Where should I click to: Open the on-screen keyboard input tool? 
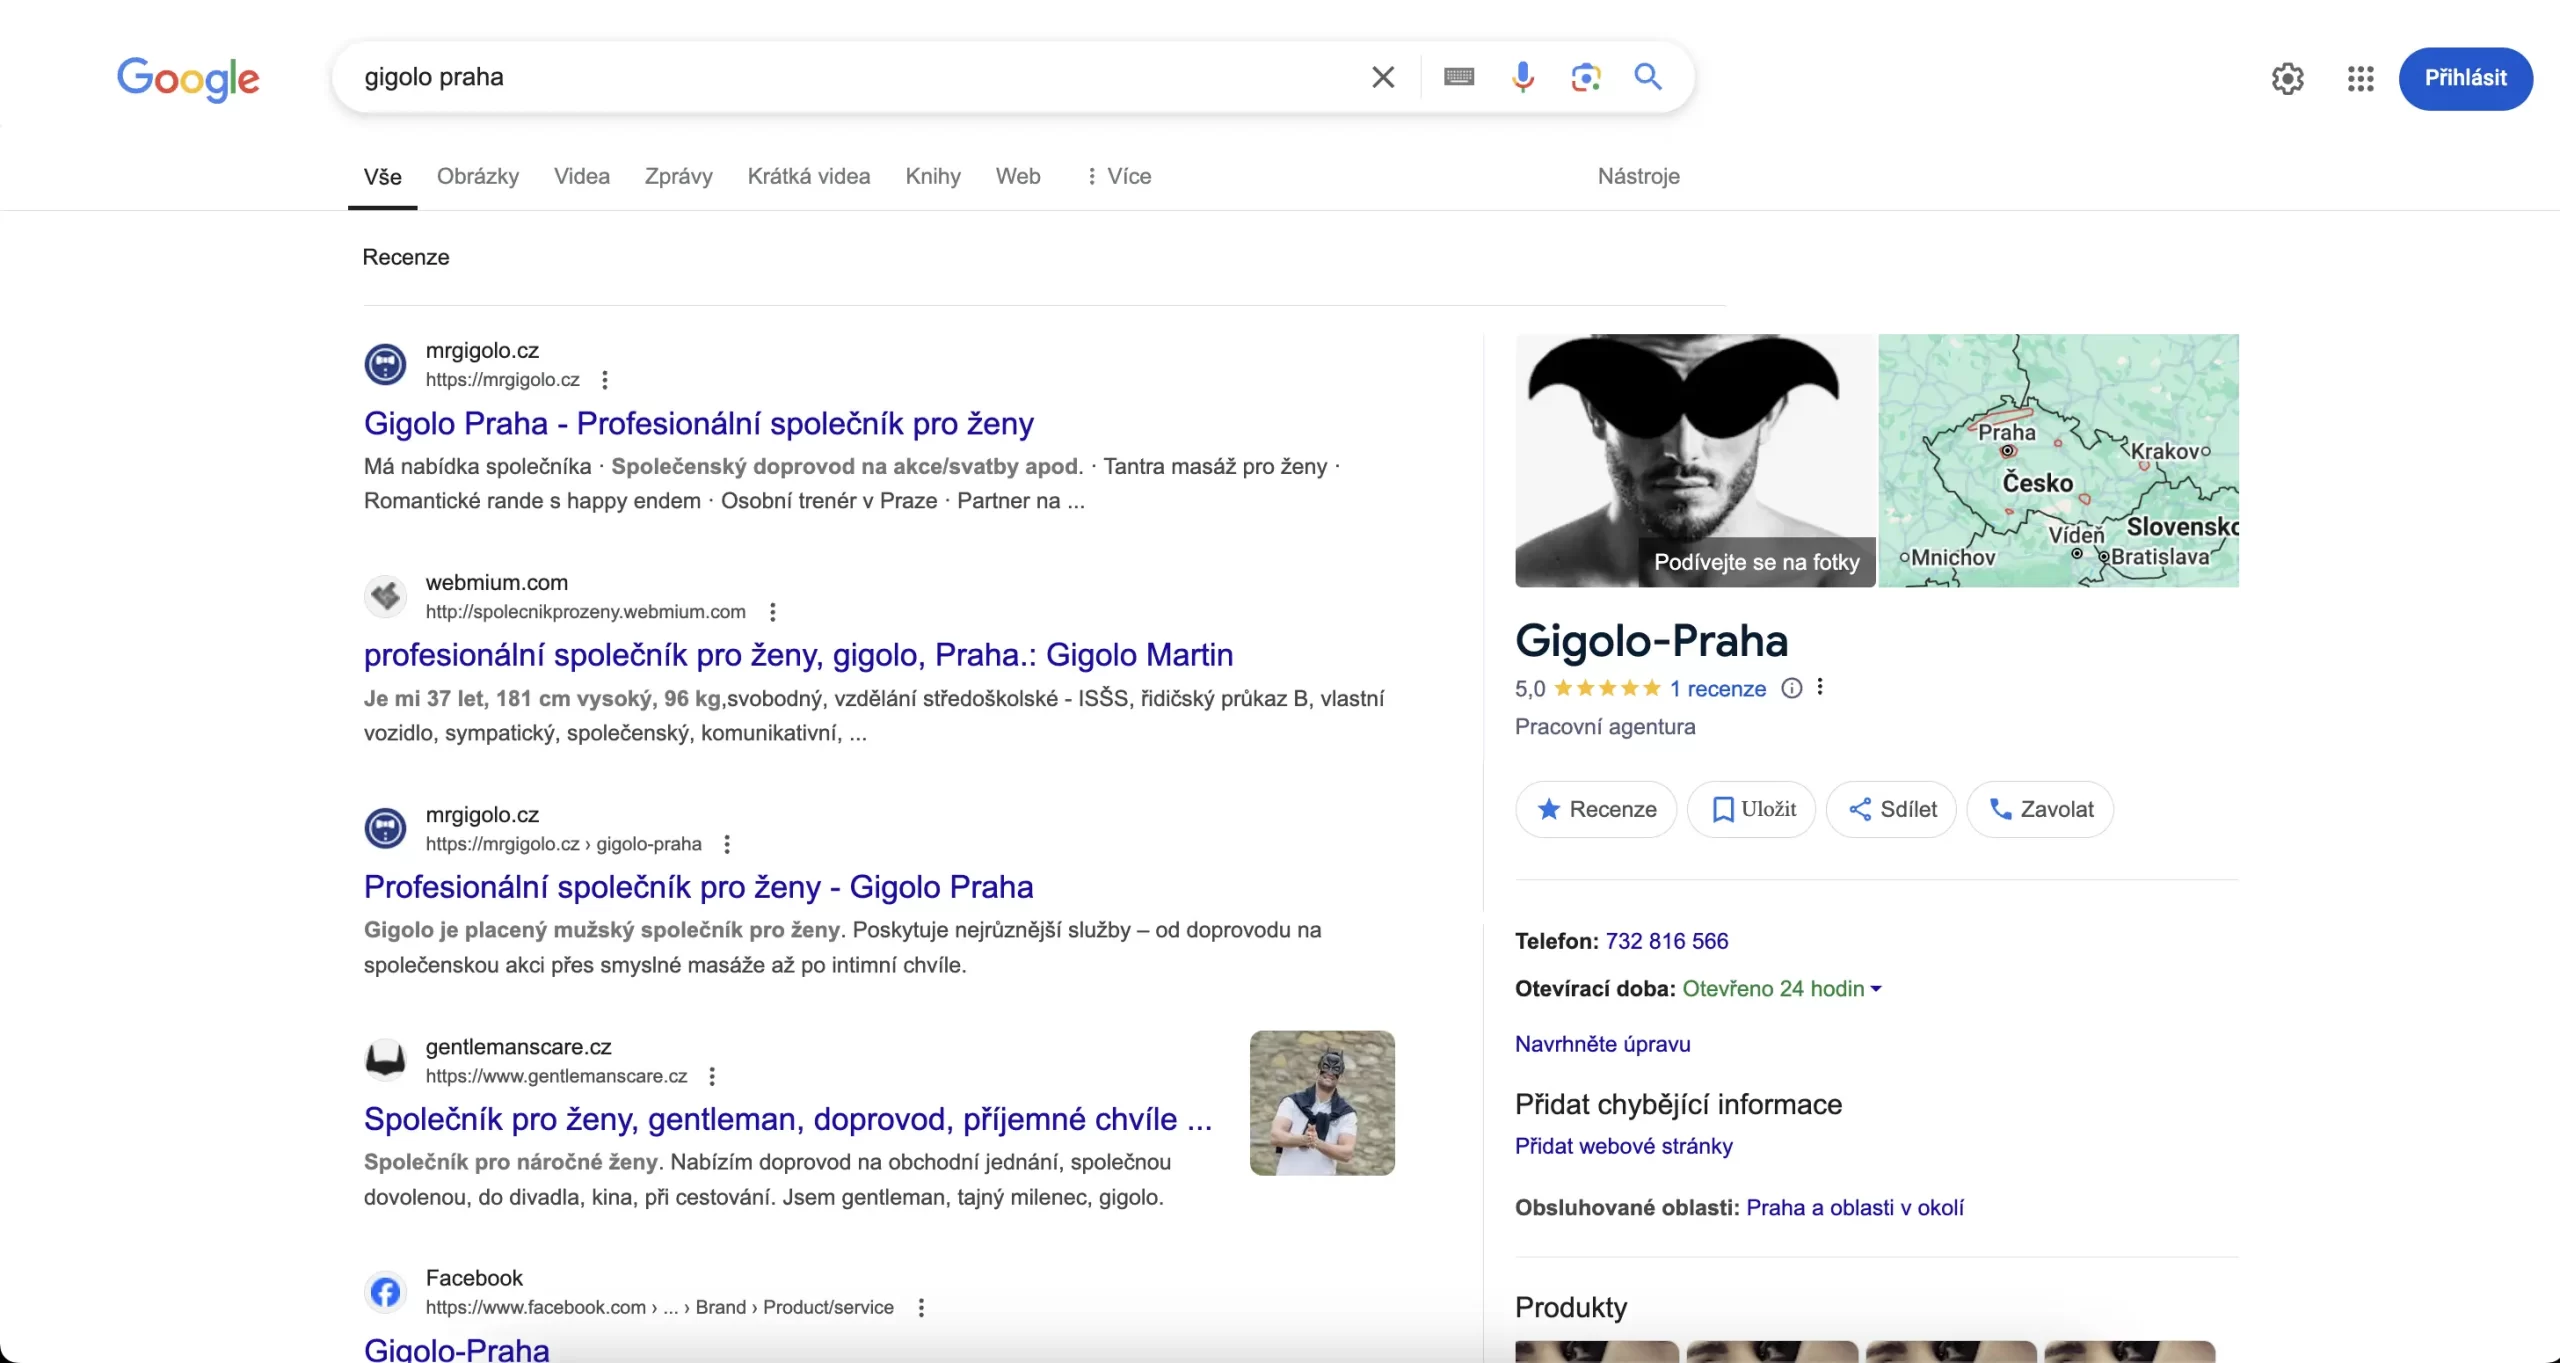tap(1459, 77)
